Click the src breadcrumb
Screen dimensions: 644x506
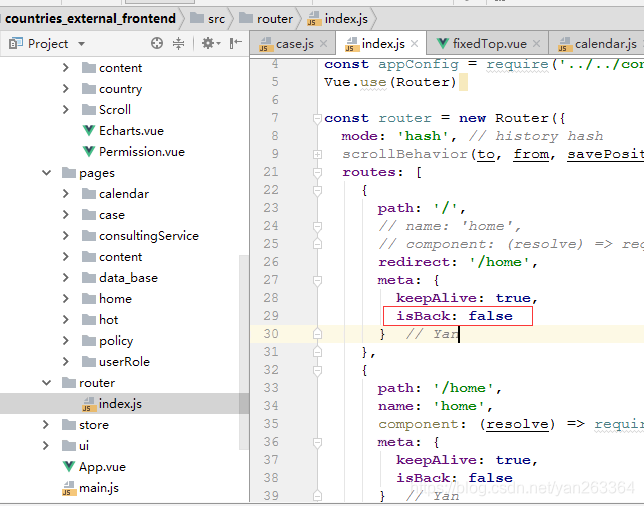[208, 19]
